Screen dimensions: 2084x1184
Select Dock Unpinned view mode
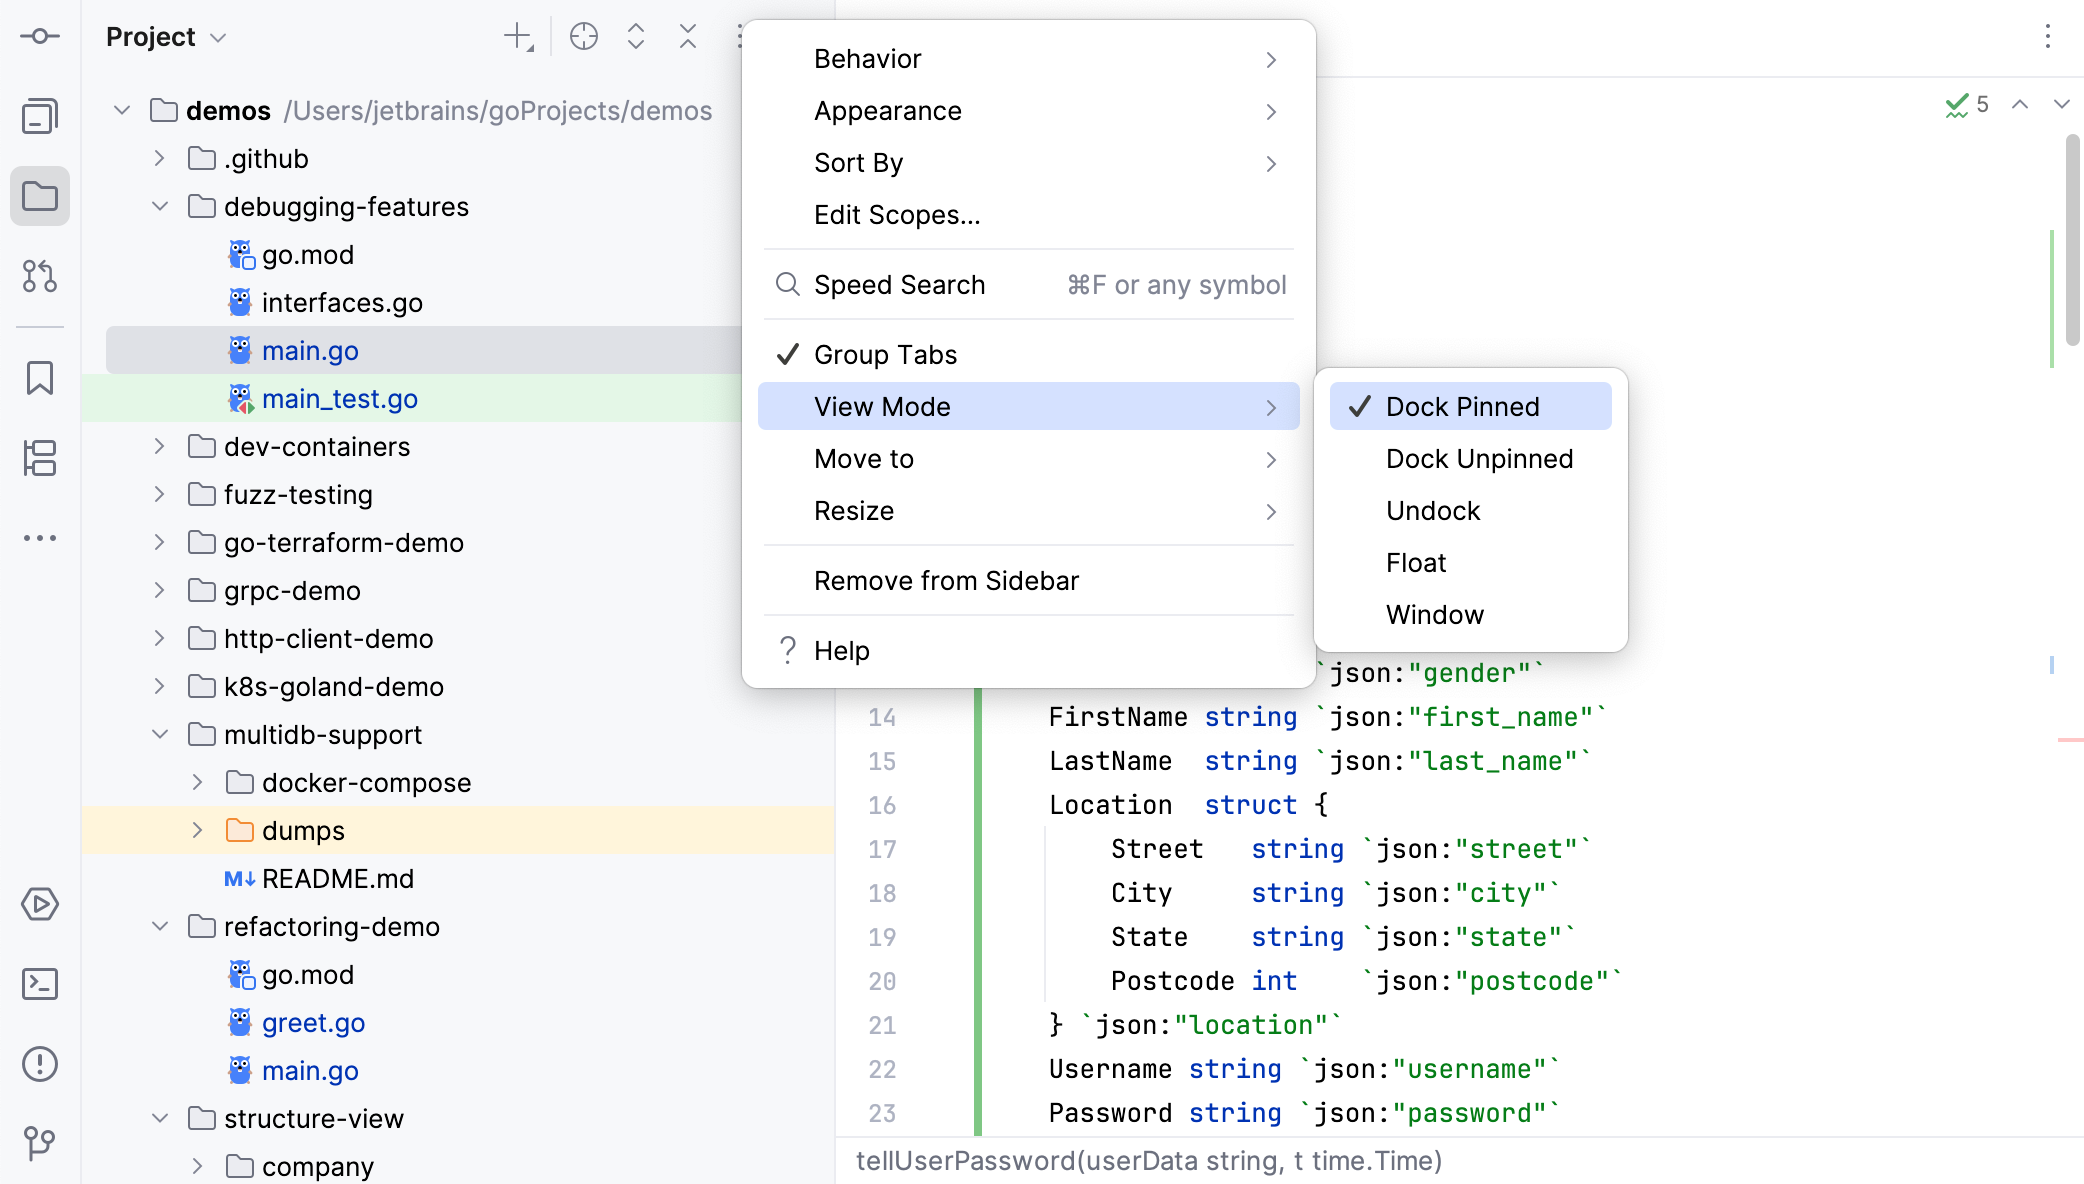[x=1479, y=458]
